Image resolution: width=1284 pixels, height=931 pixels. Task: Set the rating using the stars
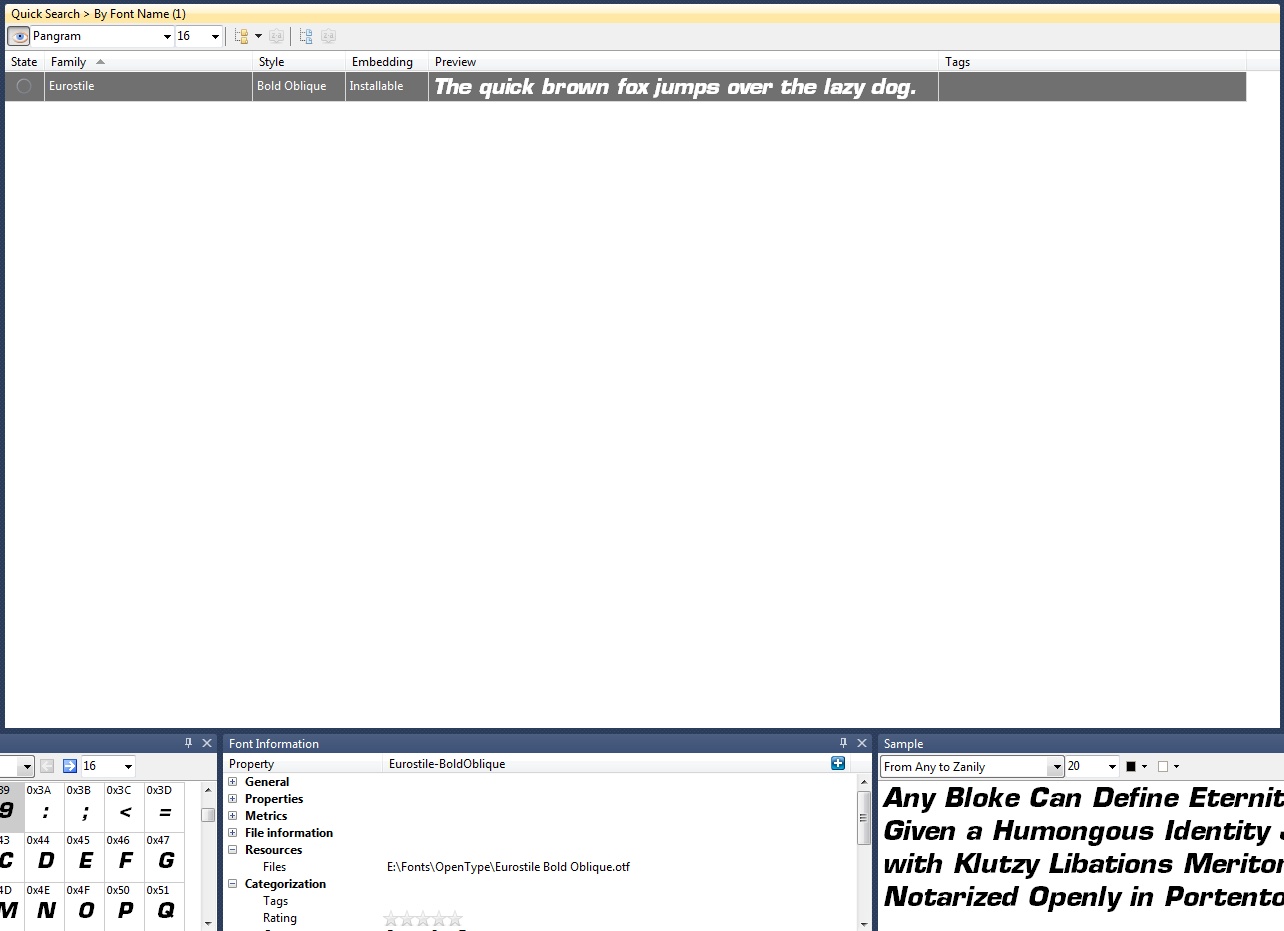coord(423,918)
